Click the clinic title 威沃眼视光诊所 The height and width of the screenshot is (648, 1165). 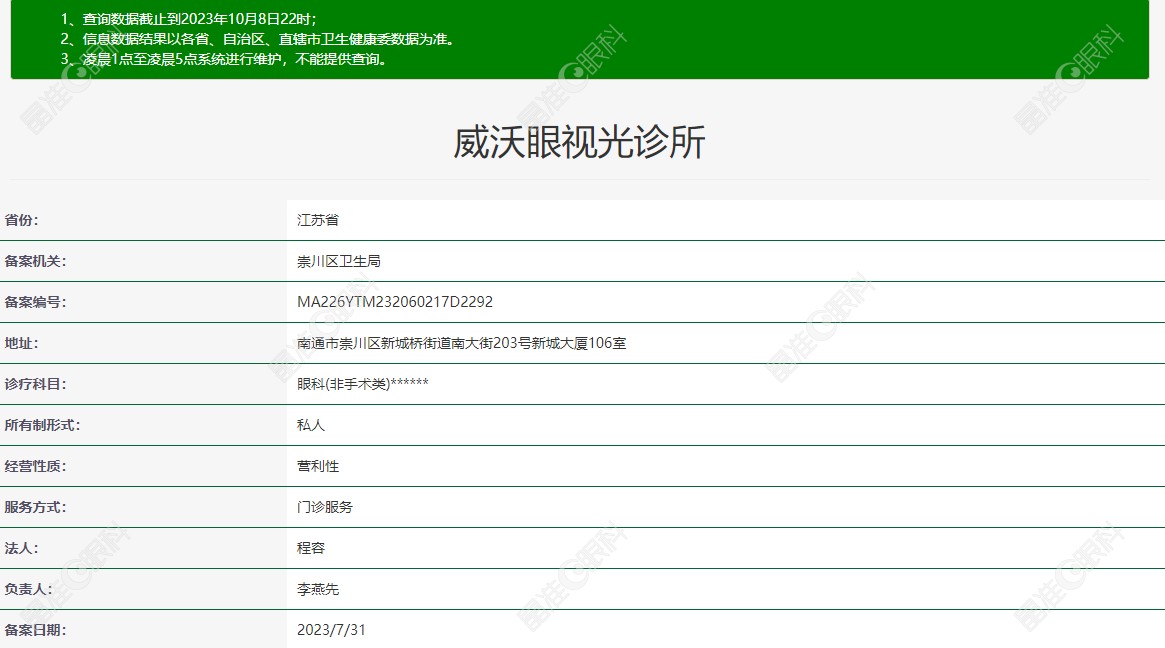click(580, 142)
